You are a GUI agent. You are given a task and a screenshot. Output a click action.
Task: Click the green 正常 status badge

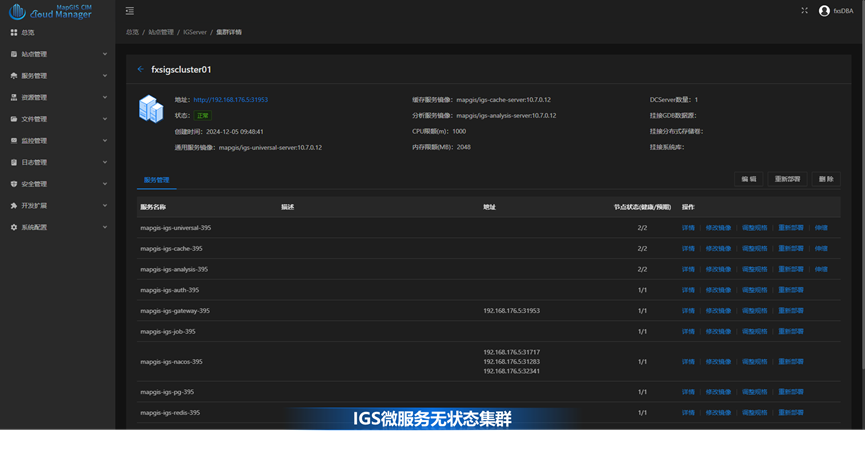203,116
